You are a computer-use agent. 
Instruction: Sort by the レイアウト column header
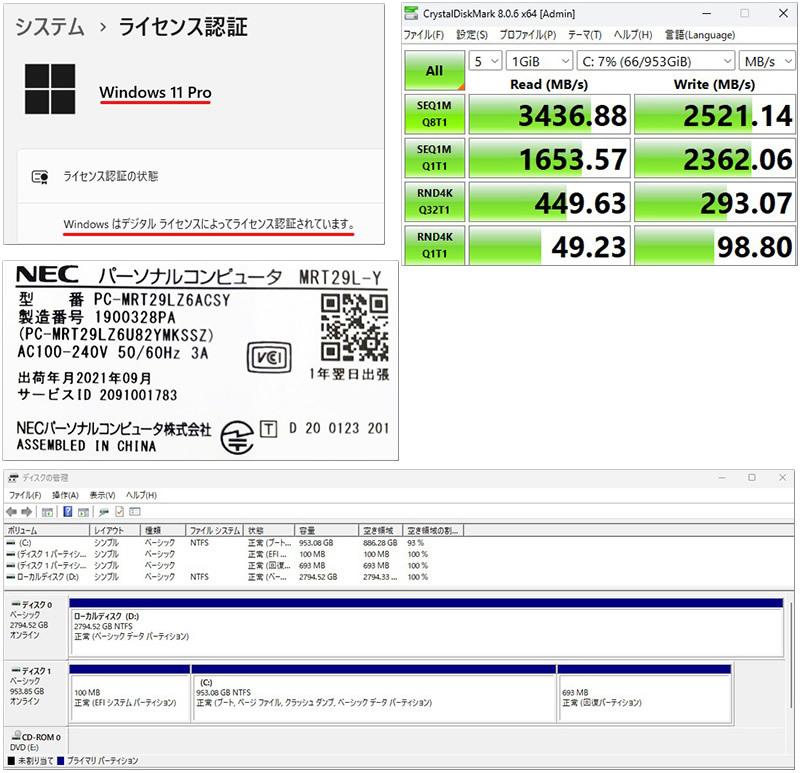[x=115, y=531]
